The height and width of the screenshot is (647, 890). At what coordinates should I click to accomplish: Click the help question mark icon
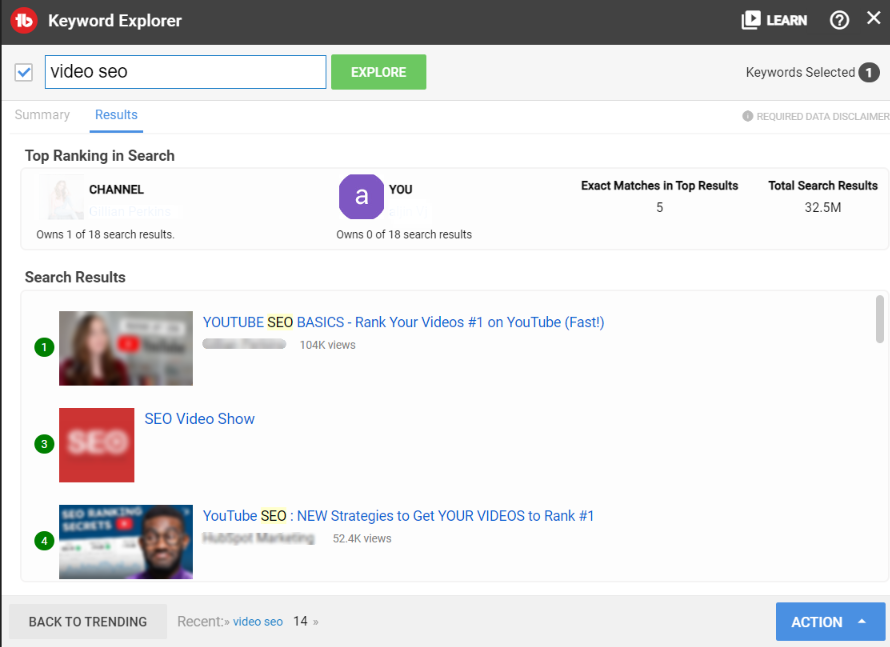pos(838,19)
